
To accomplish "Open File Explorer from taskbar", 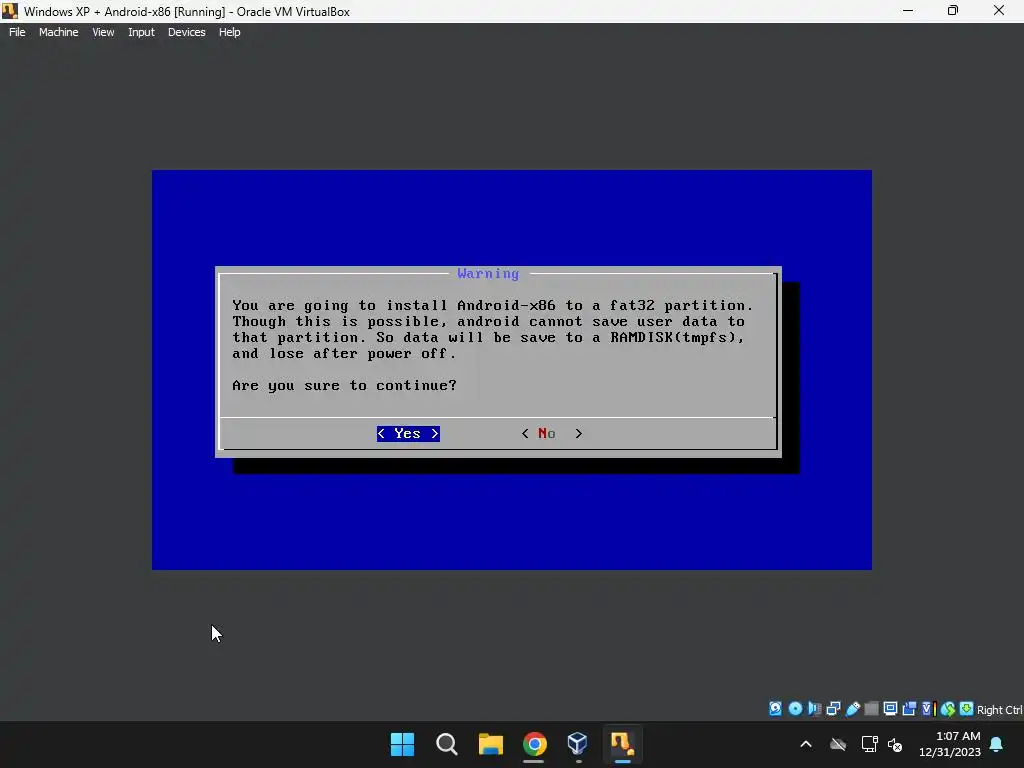I will (x=490, y=744).
